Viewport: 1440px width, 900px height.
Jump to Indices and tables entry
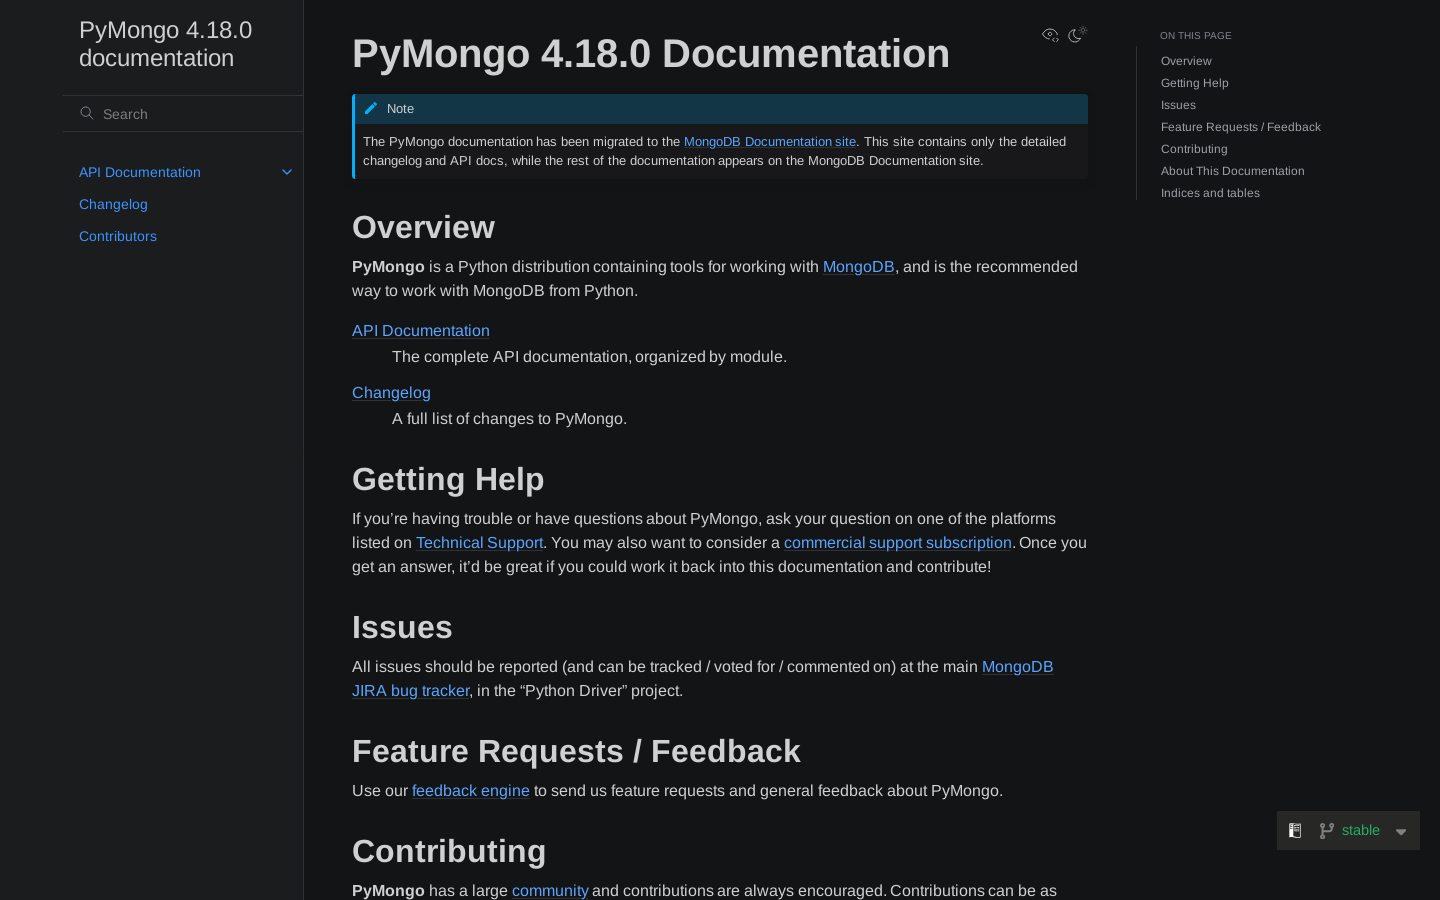(x=1210, y=193)
